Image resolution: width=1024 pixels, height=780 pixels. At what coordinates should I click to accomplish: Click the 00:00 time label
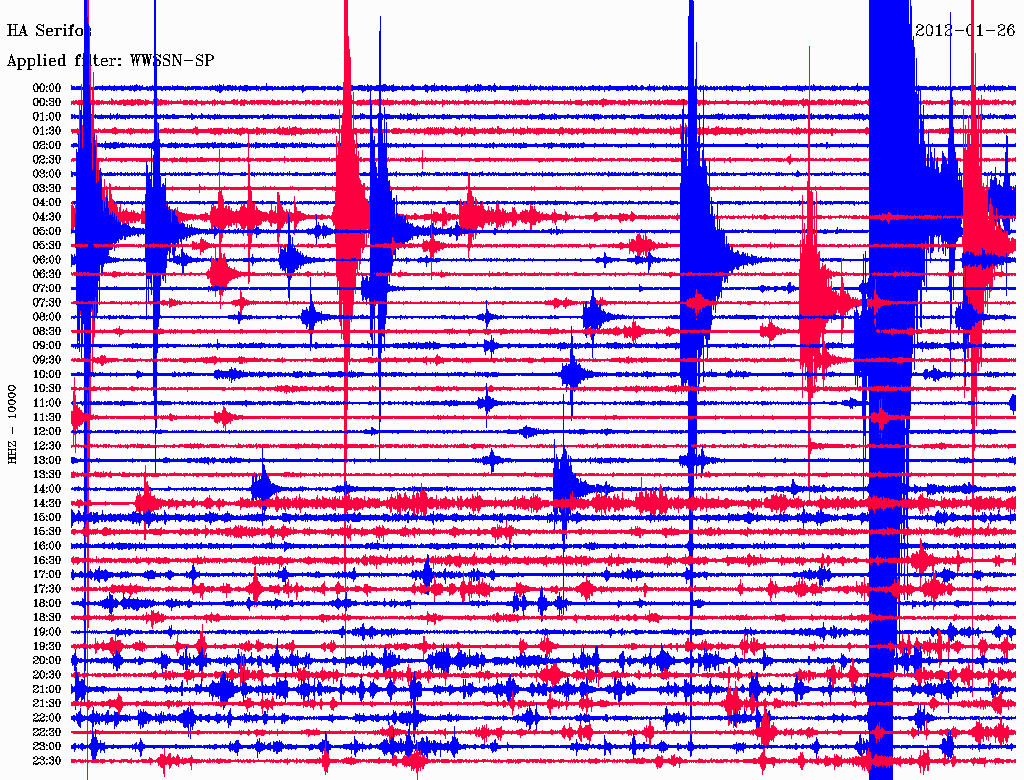pos(47,88)
